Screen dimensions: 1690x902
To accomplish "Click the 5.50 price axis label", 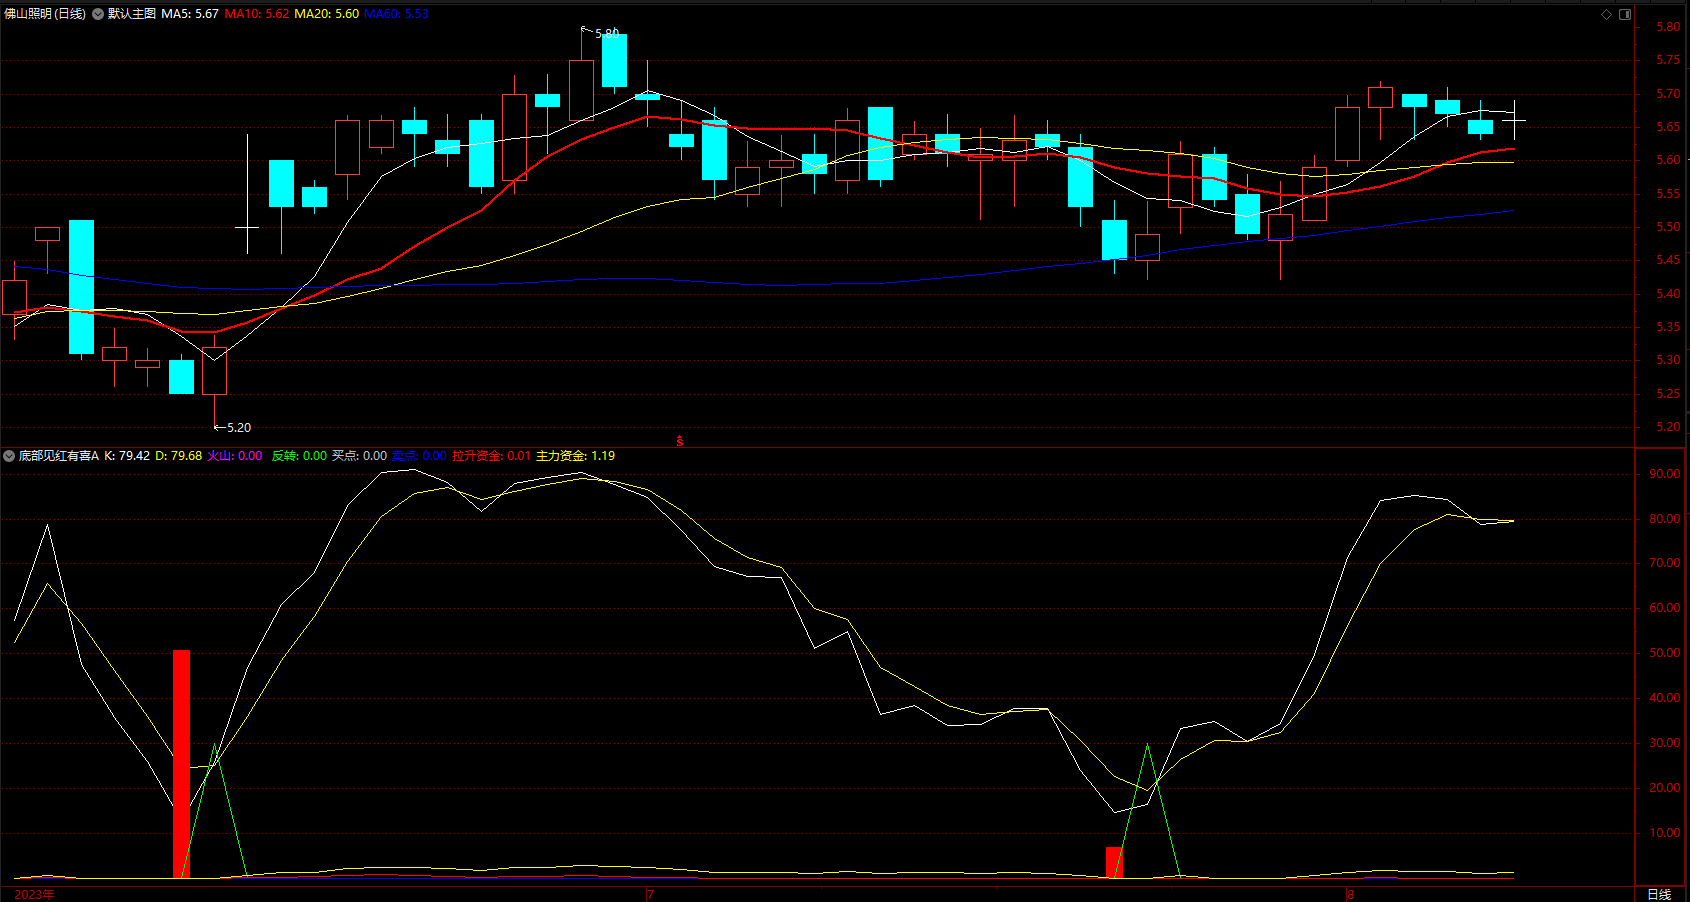I will coord(1668,227).
